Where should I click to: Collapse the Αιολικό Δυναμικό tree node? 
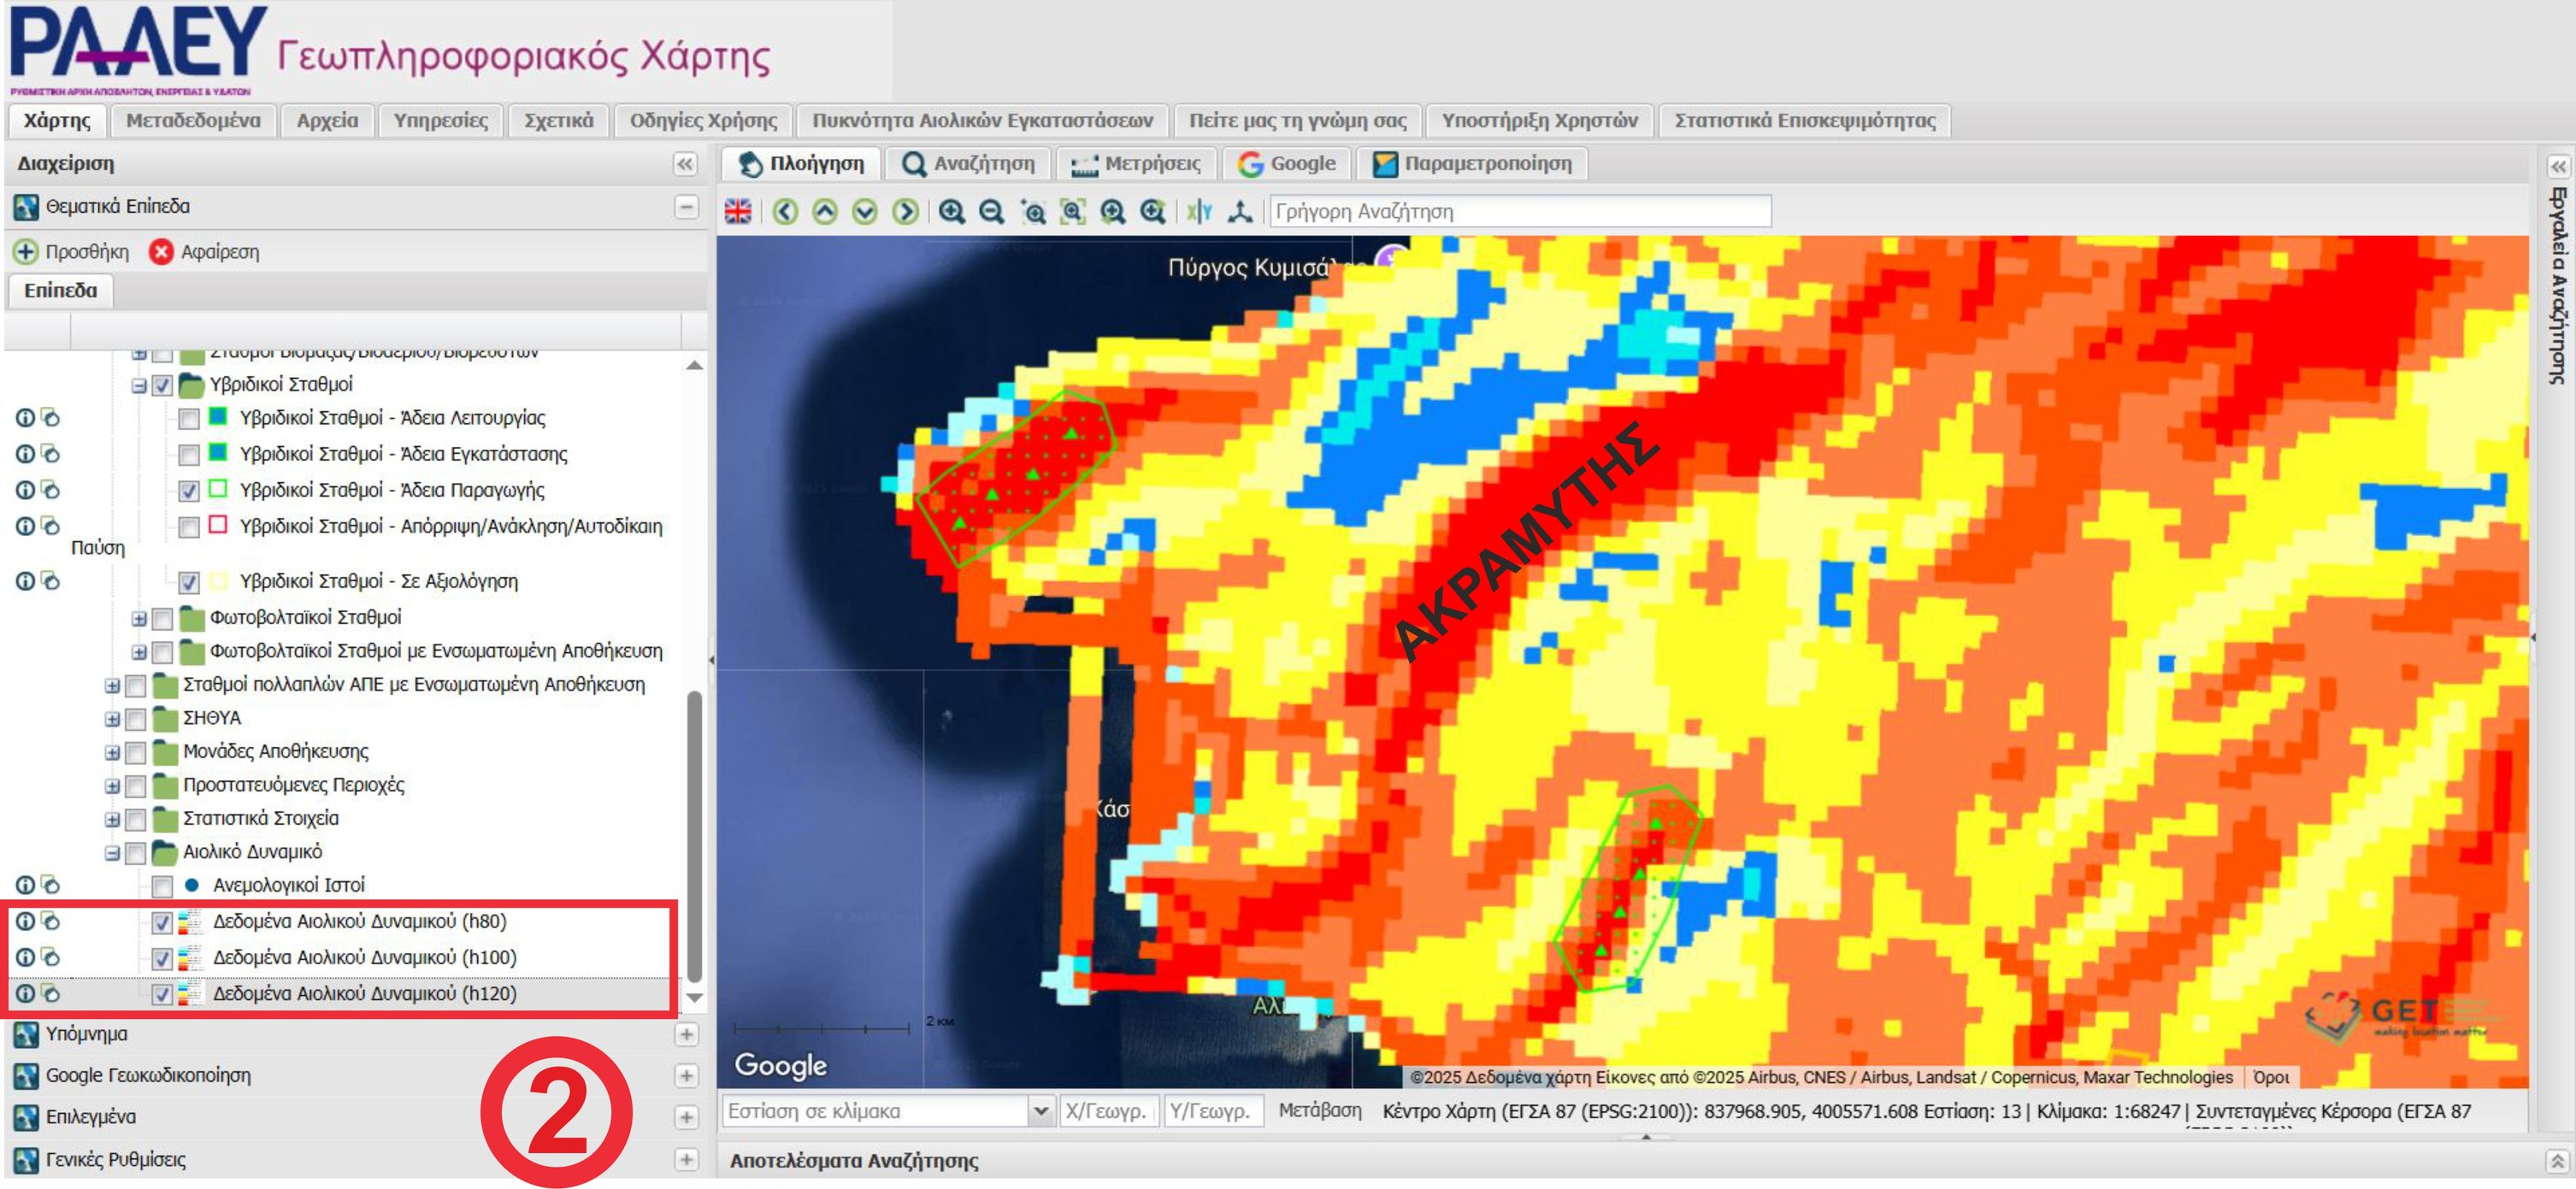tap(112, 853)
